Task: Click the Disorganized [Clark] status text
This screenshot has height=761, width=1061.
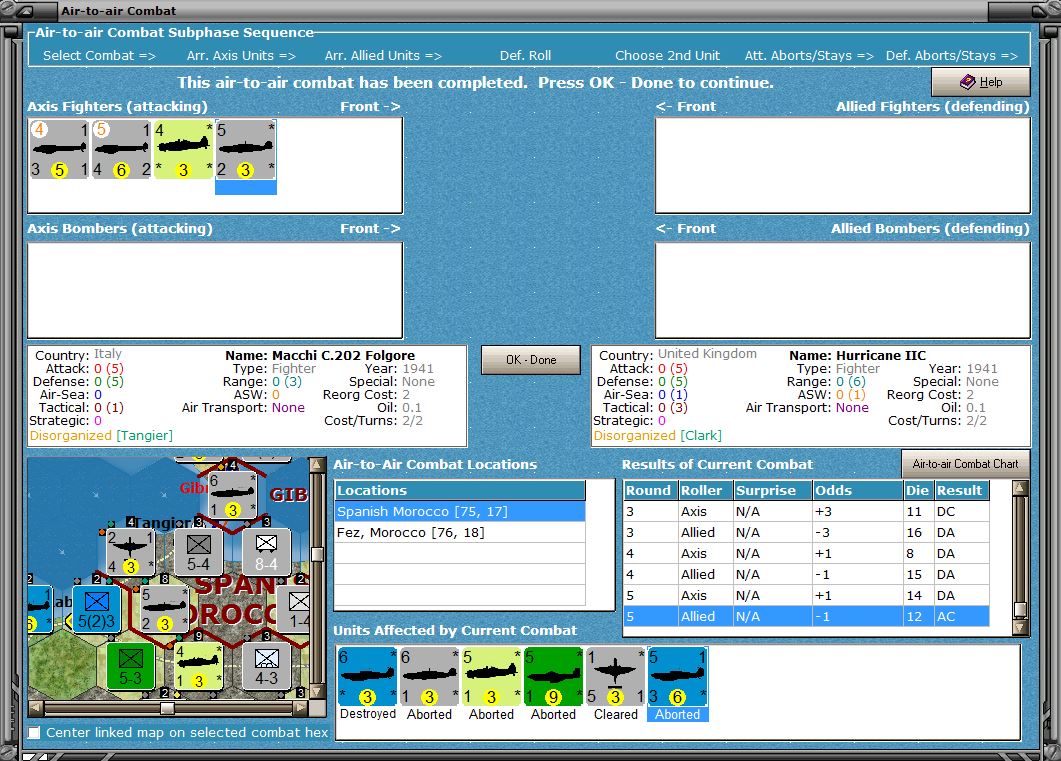Action: coord(658,436)
